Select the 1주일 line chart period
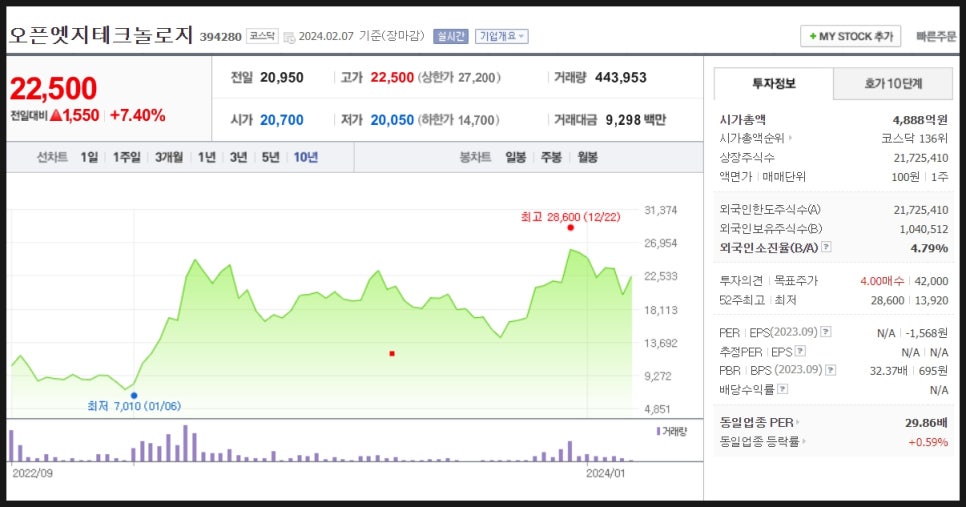Screen dimensions: 966x507 [126, 158]
